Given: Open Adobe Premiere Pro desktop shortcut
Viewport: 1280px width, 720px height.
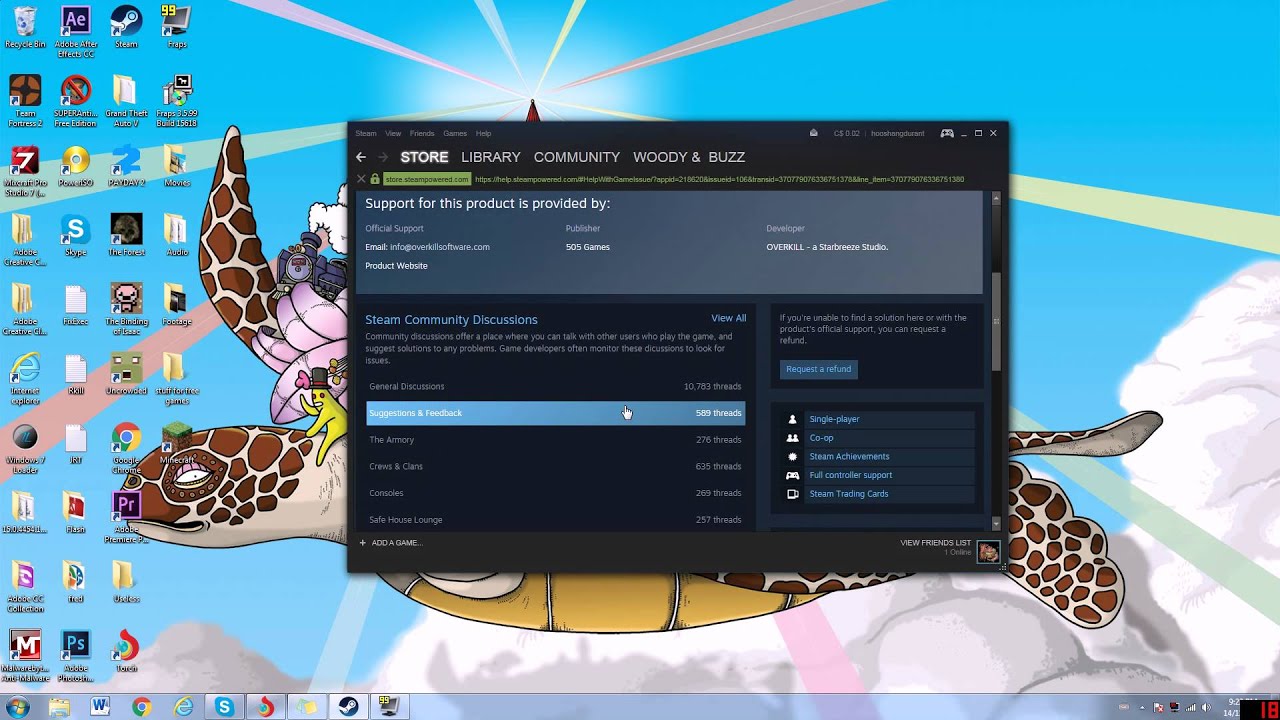Looking at the screenshot, I should (x=126, y=517).
